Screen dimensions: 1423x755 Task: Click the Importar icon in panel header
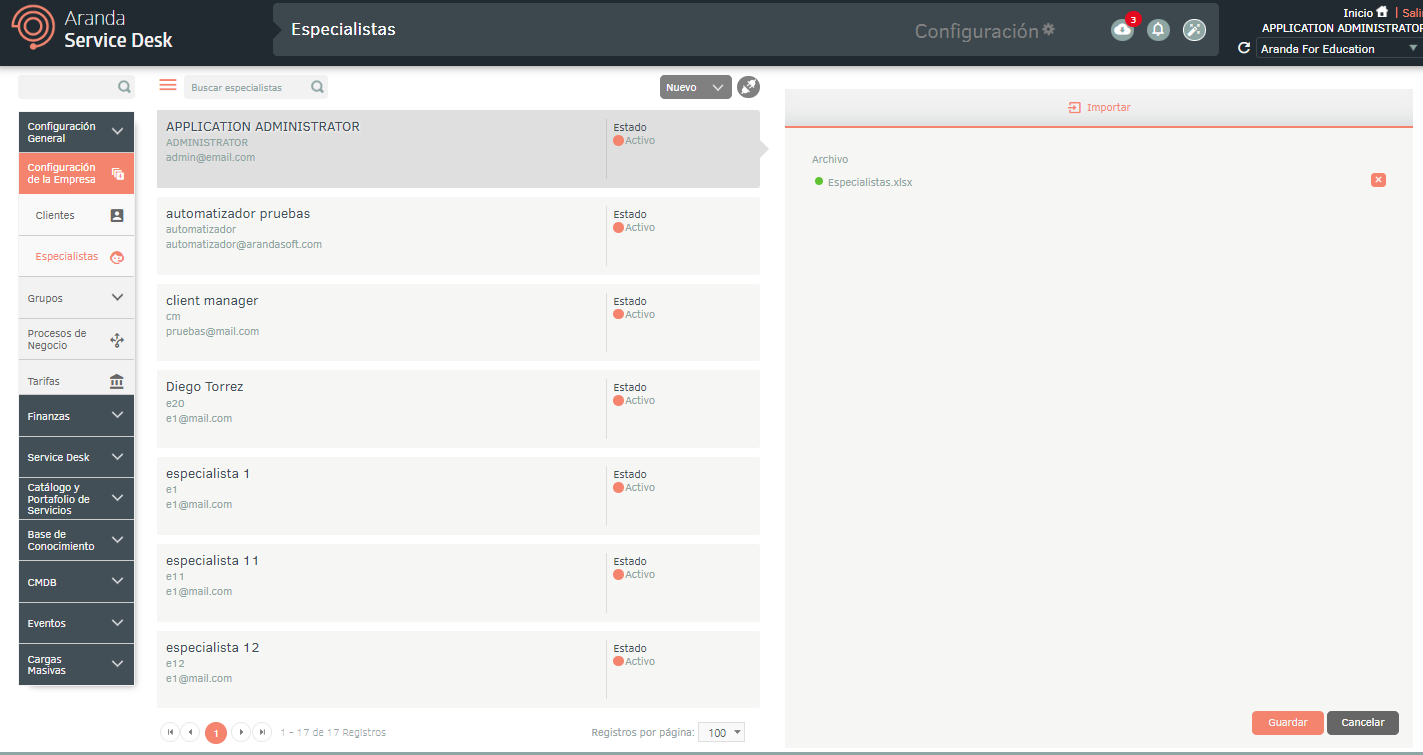[1074, 107]
